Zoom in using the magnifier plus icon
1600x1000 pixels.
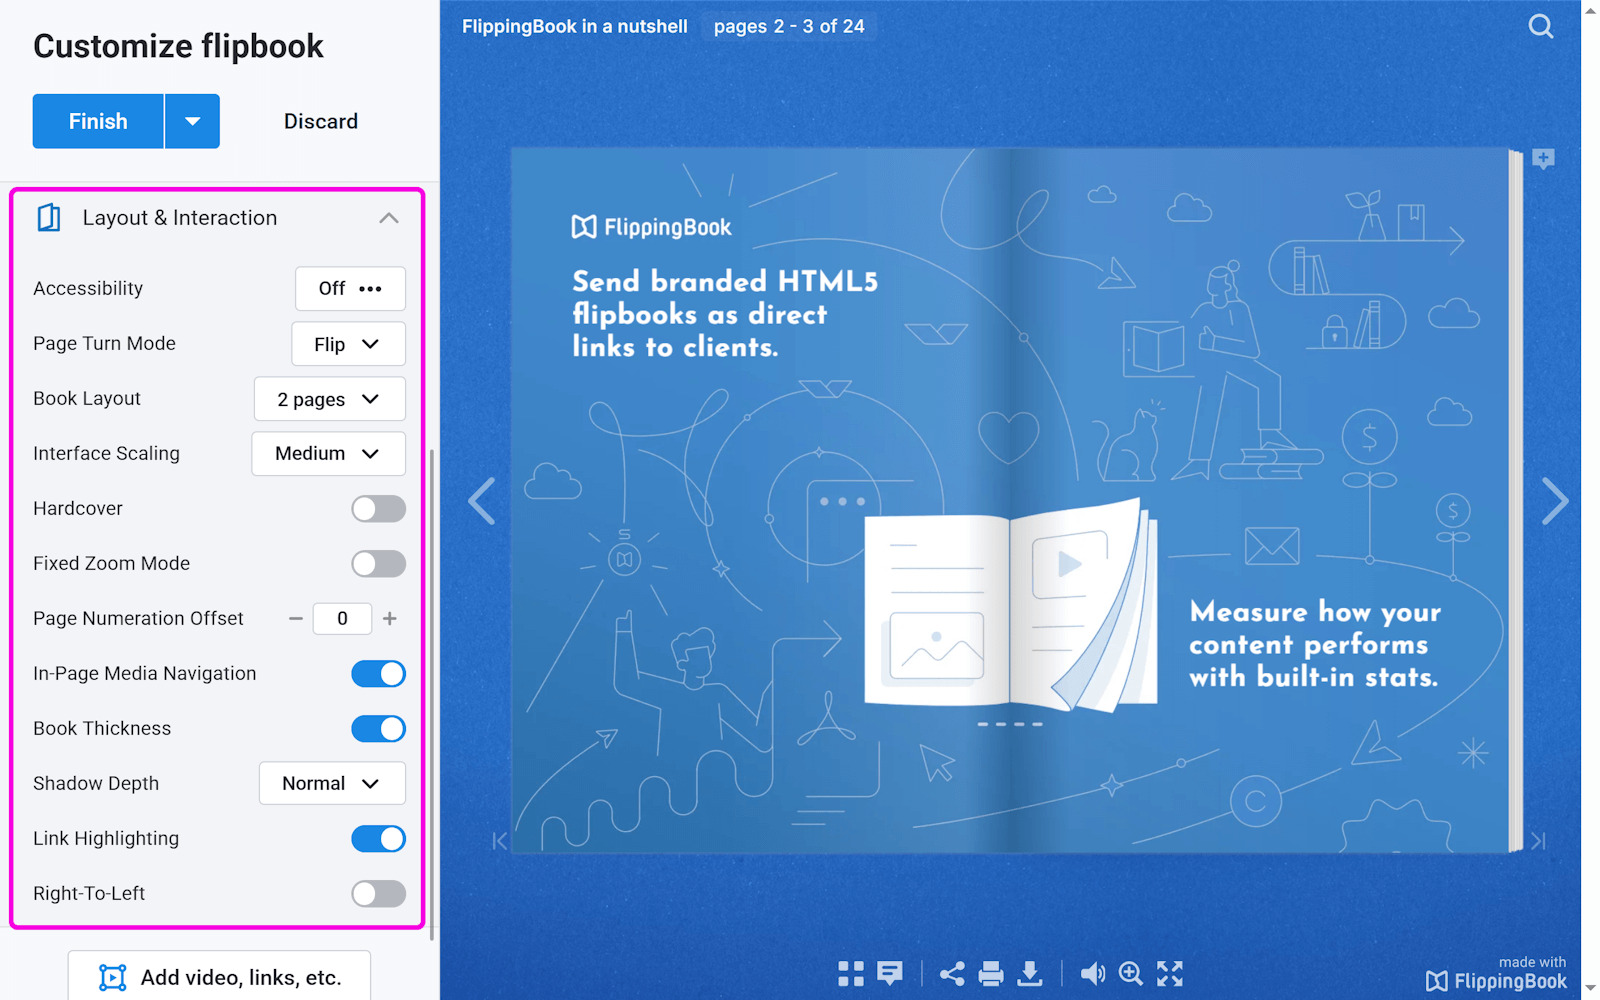pyautogui.click(x=1131, y=973)
